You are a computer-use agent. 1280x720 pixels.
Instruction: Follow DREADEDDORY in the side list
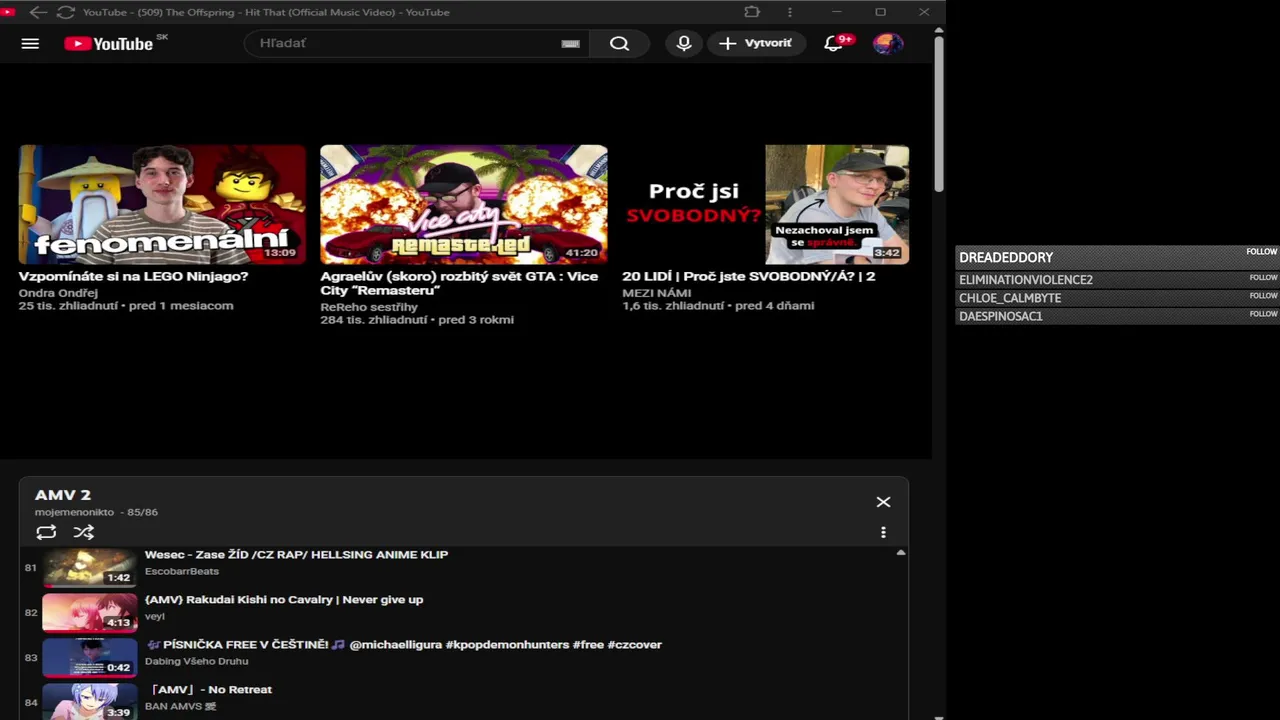(x=1262, y=252)
